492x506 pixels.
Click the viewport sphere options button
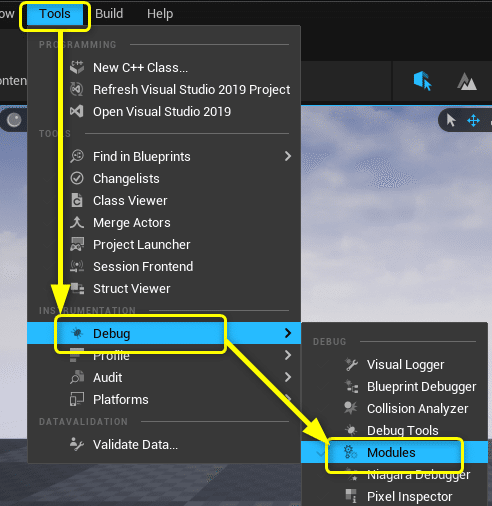coord(14,120)
